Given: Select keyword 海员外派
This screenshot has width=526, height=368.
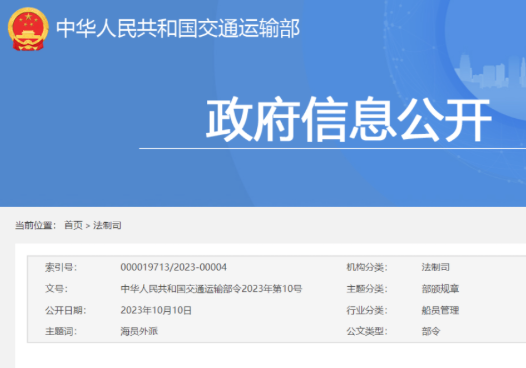Looking at the screenshot, I should [x=139, y=331].
